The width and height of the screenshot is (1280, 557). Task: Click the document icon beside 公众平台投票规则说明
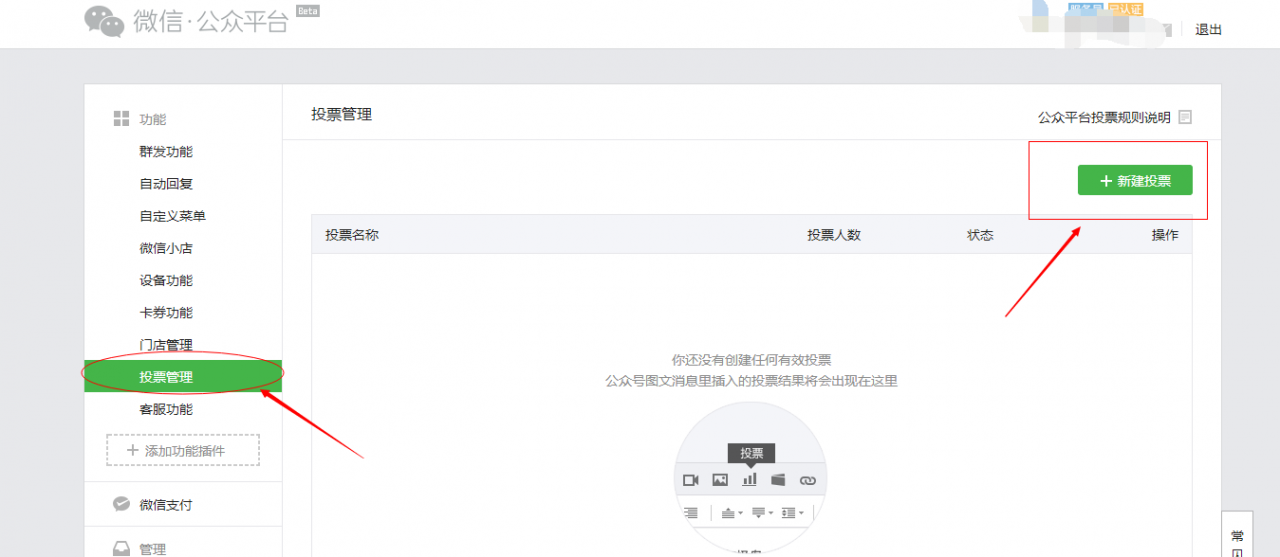[1185, 117]
